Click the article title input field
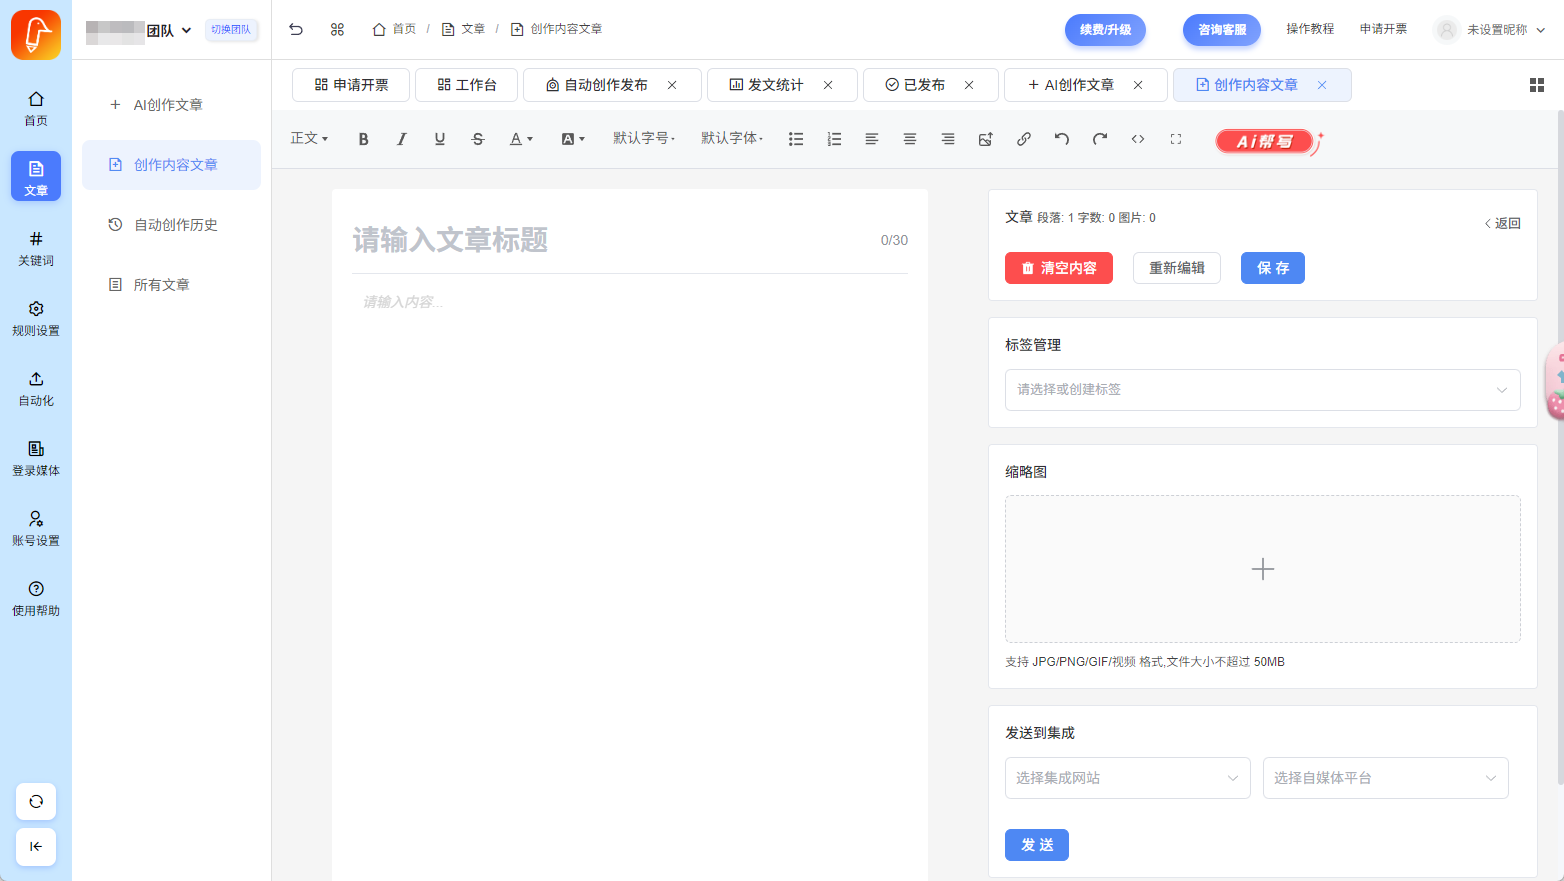1564x881 pixels. pyautogui.click(x=610, y=240)
